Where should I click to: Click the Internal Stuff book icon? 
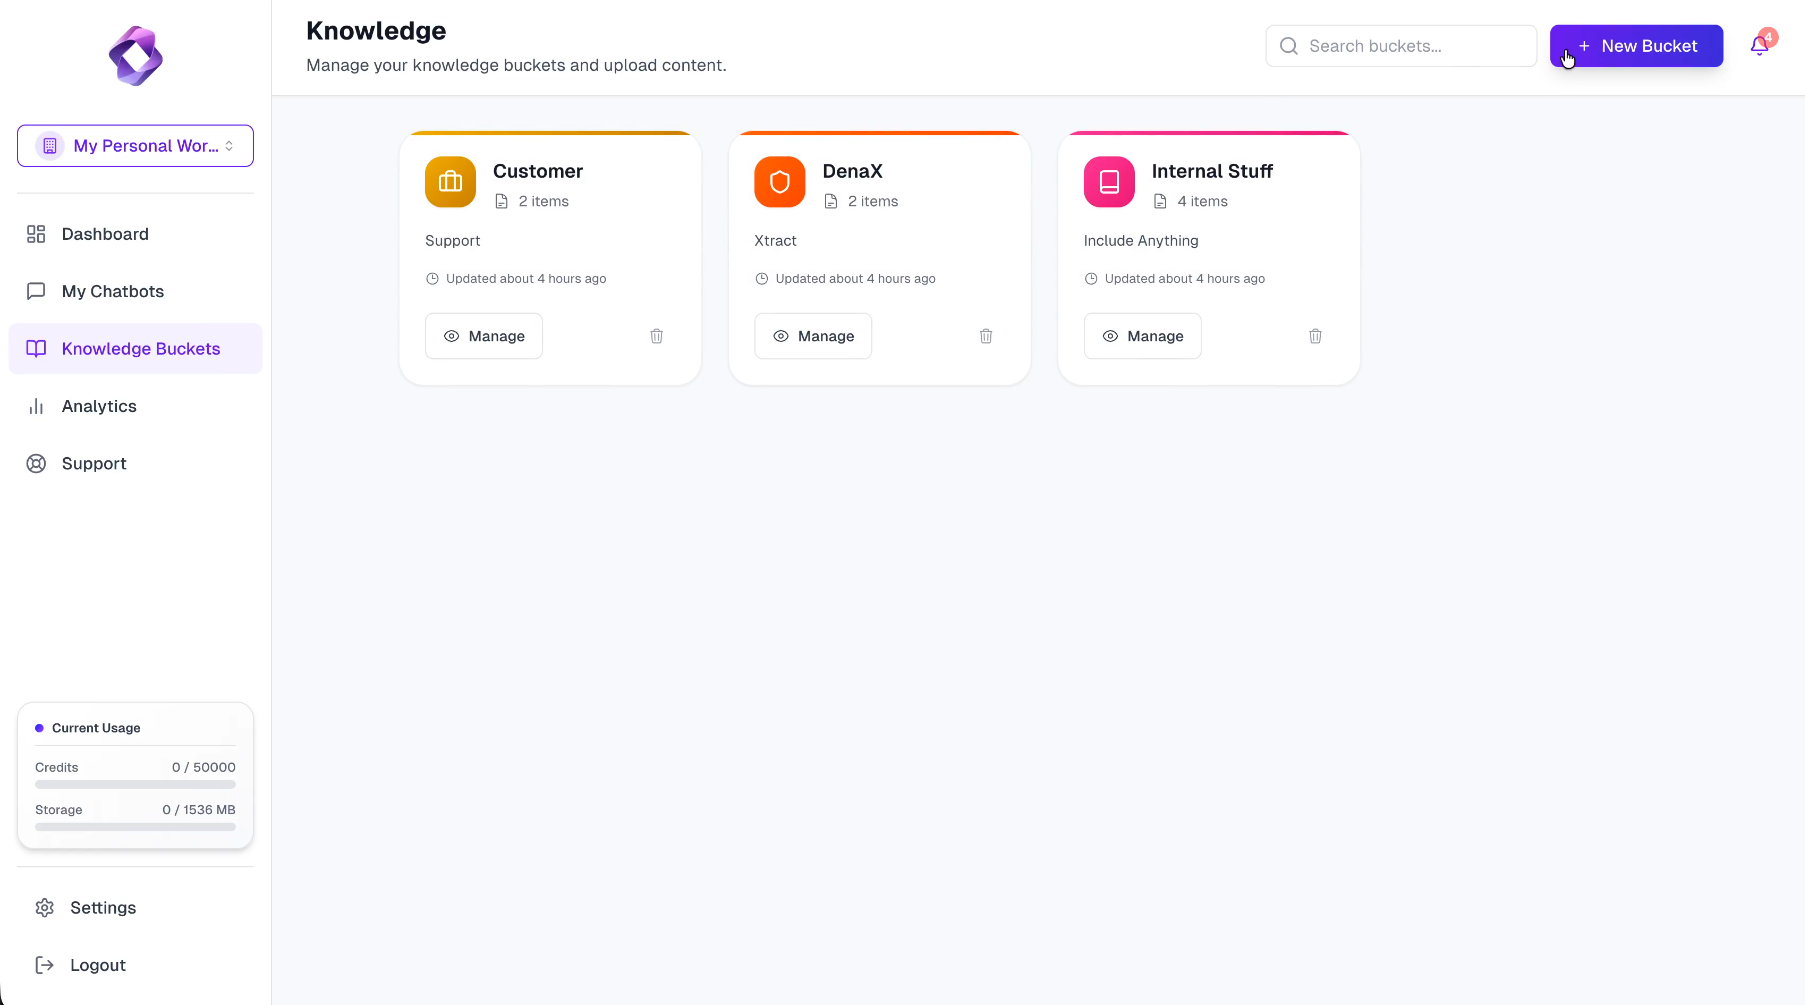(x=1109, y=182)
